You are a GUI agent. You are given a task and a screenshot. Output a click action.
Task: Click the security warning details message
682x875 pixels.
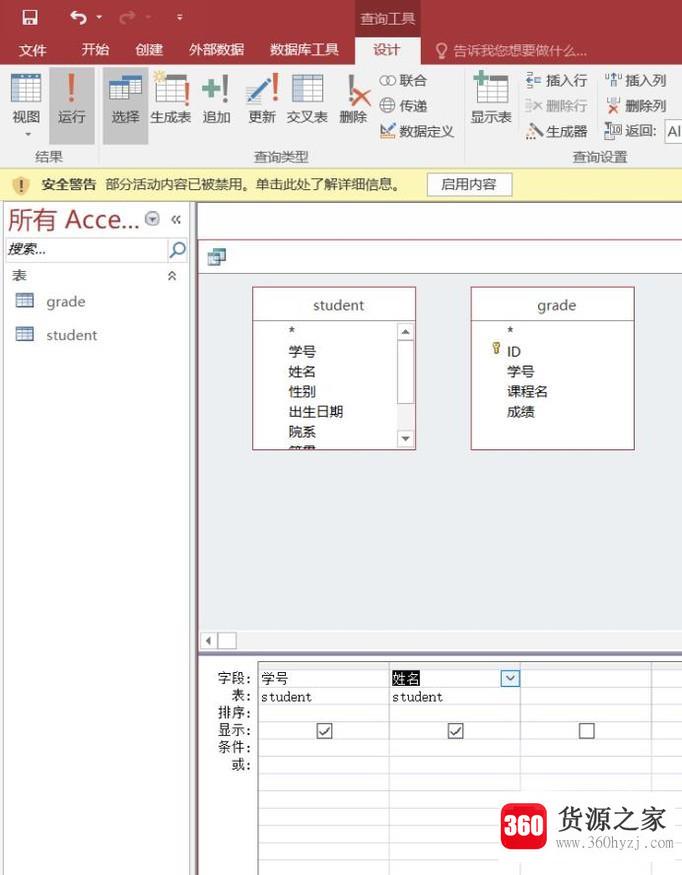[x=253, y=185]
